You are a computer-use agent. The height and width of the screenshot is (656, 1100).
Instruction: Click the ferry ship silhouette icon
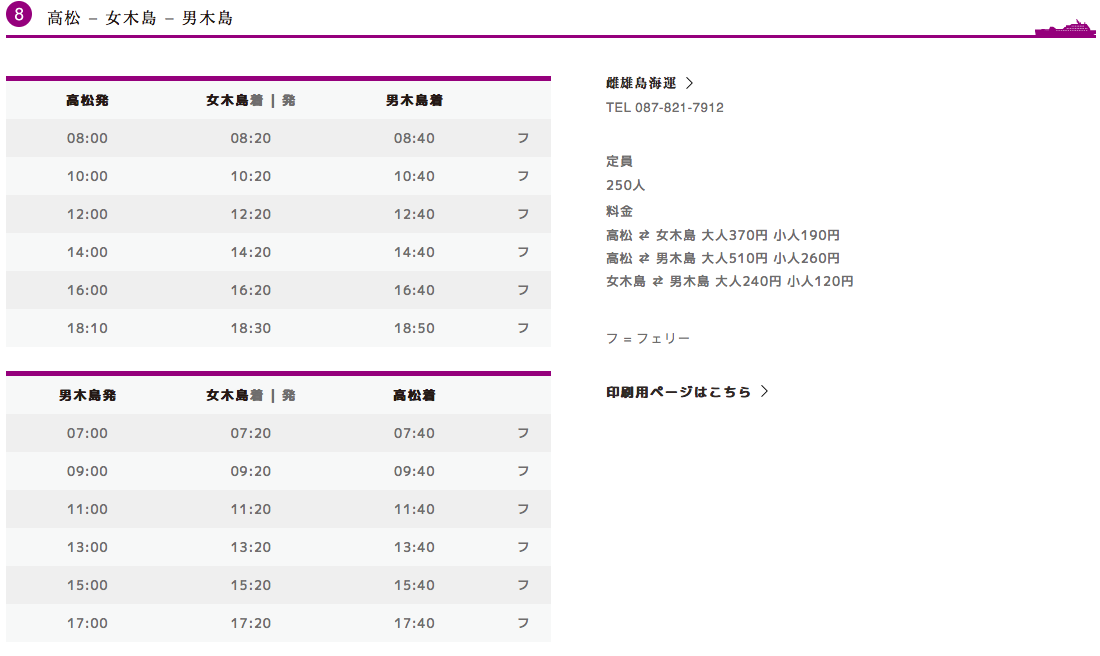1065,28
